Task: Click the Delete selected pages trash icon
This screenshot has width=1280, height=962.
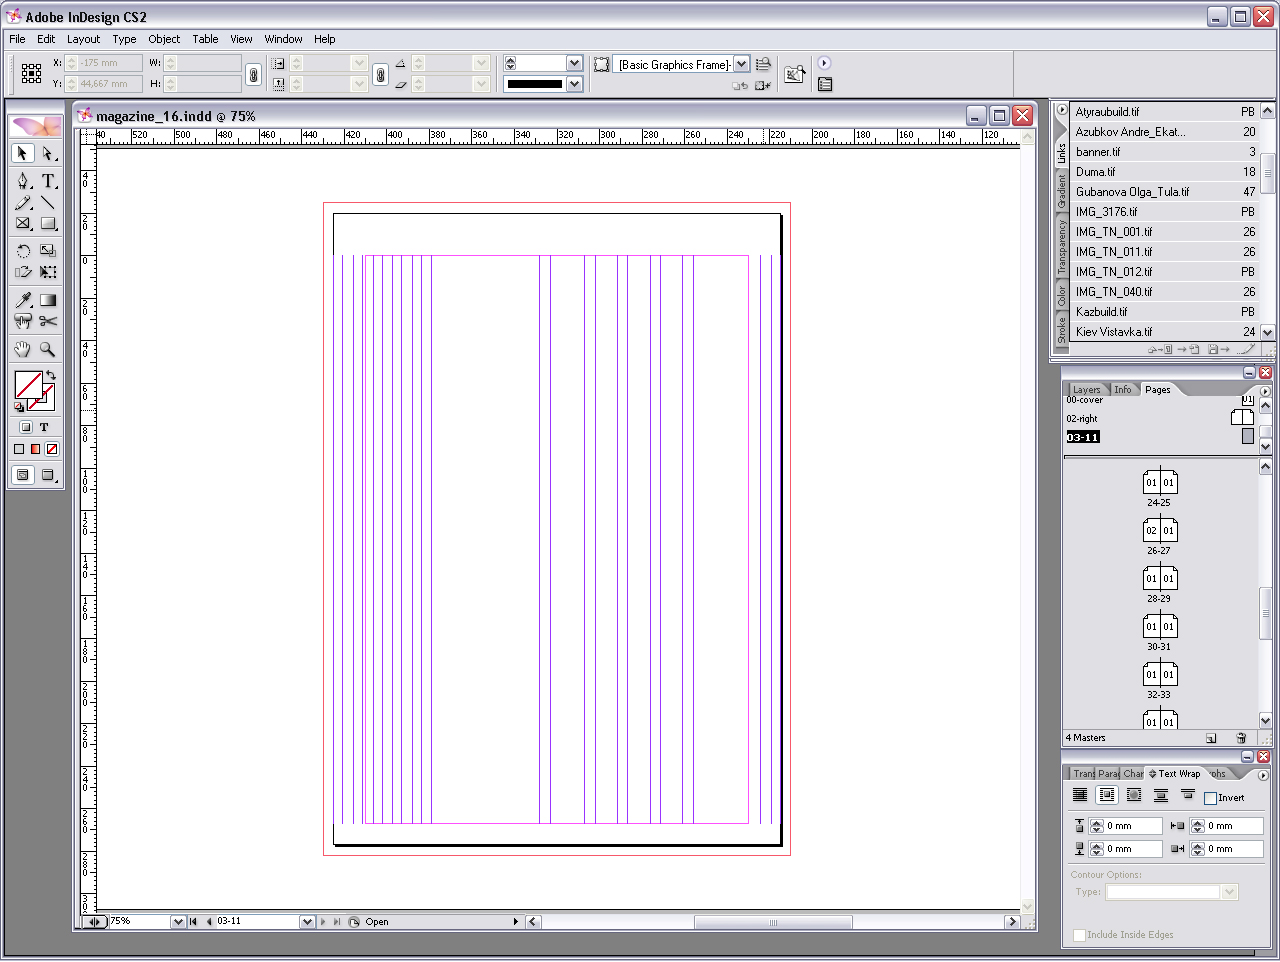Action: click(x=1241, y=738)
